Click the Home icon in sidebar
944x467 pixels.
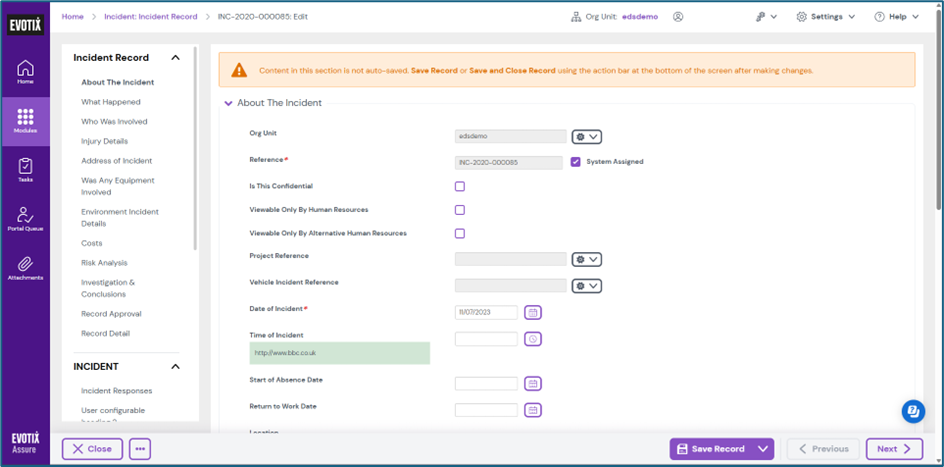(x=25, y=69)
